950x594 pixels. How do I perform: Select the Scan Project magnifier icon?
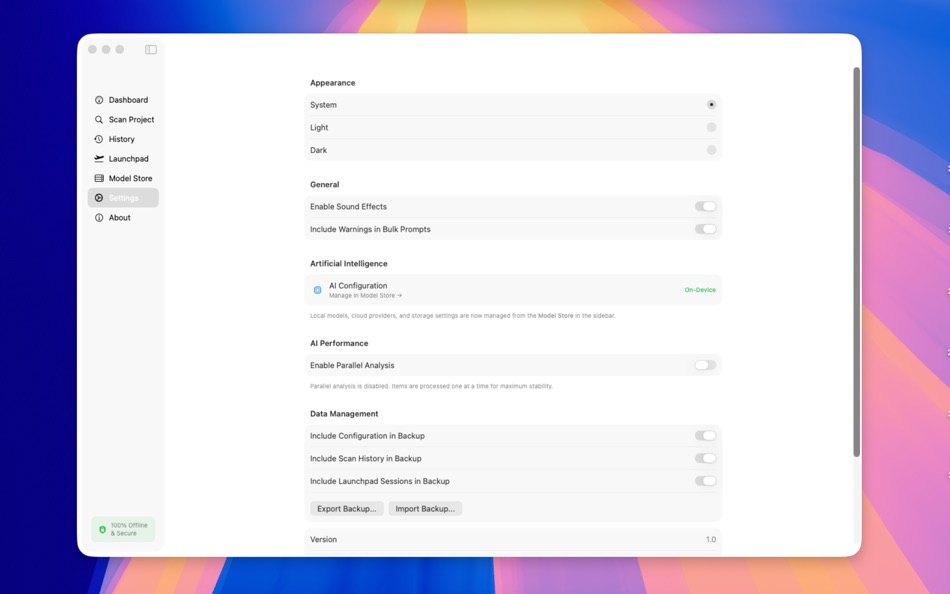click(98, 119)
